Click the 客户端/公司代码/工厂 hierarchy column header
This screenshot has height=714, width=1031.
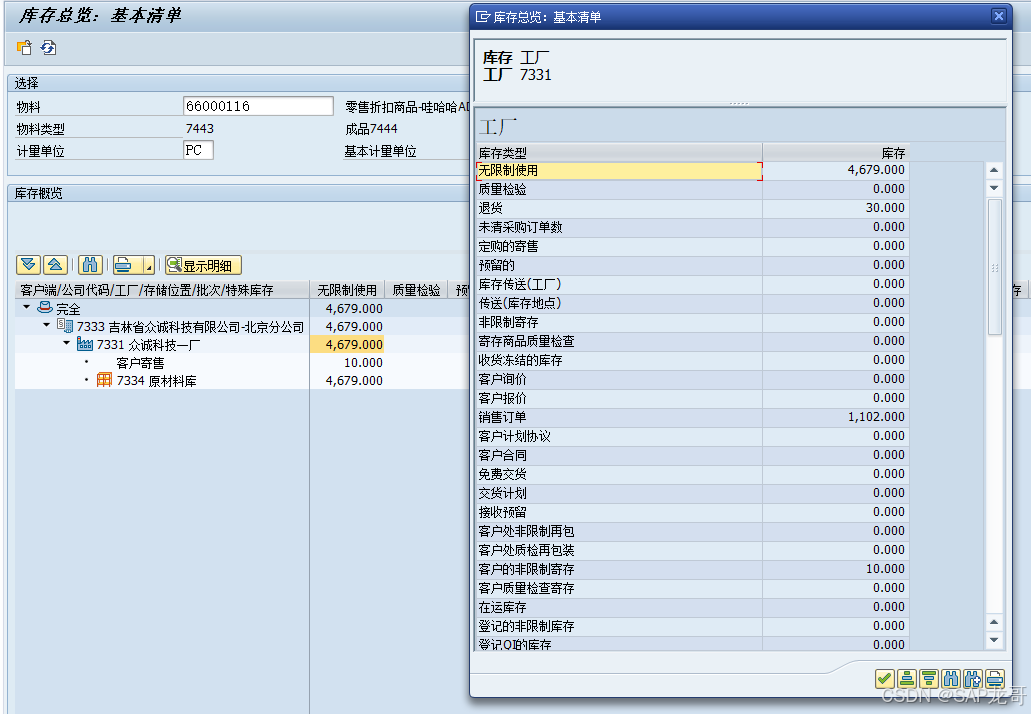[162, 290]
